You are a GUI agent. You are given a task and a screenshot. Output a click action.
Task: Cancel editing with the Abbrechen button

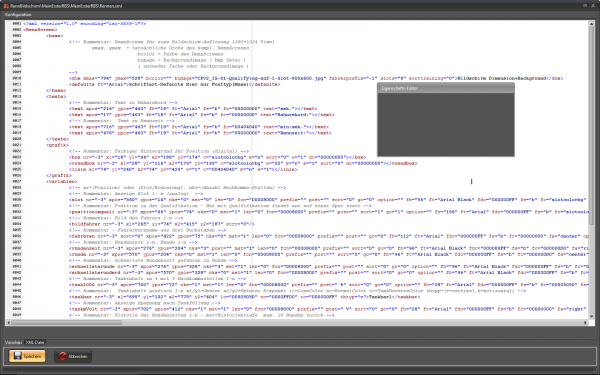pos(73,356)
